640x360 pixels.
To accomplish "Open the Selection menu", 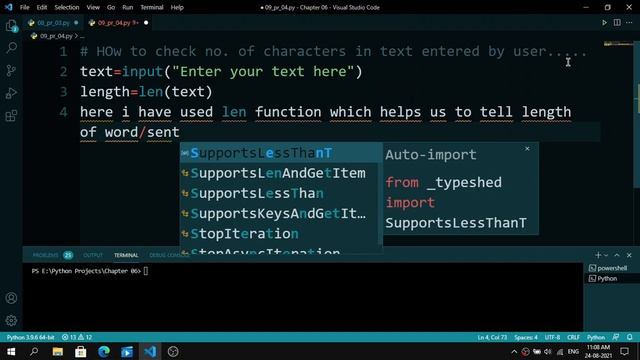I will [x=67, y=7].
